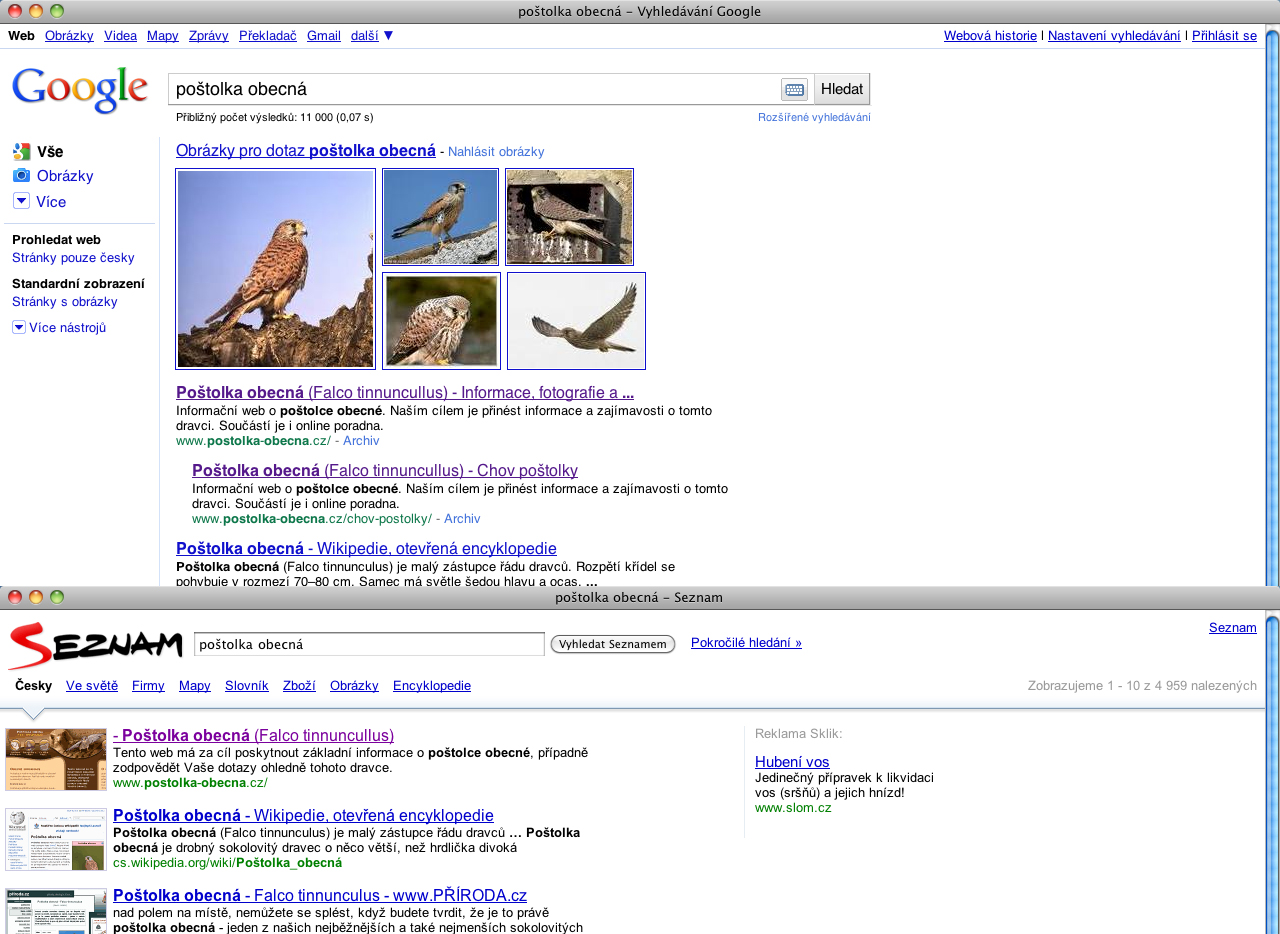Open Mapy in Google top navigation
This screenshot has height=934, width=1280.
click(x=162, y=35)
